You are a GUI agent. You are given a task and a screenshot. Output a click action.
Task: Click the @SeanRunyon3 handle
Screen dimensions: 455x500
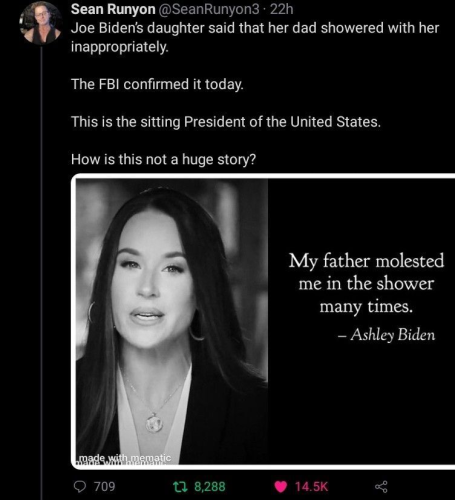pyautogui.click(x=209, y=9)
